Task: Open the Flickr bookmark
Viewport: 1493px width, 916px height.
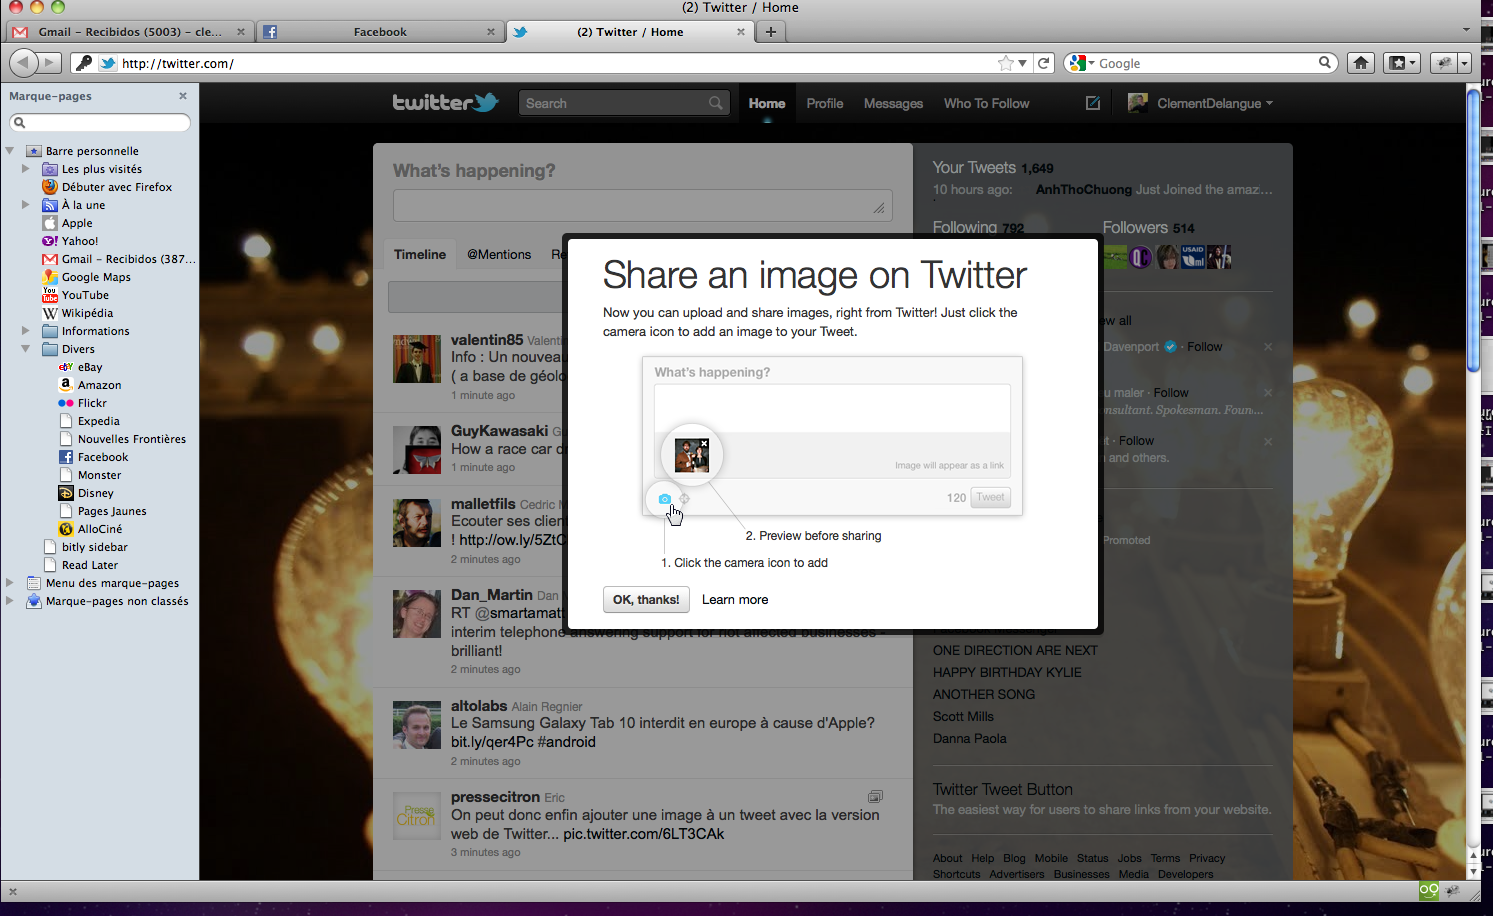Action: (x=83, y=403)
